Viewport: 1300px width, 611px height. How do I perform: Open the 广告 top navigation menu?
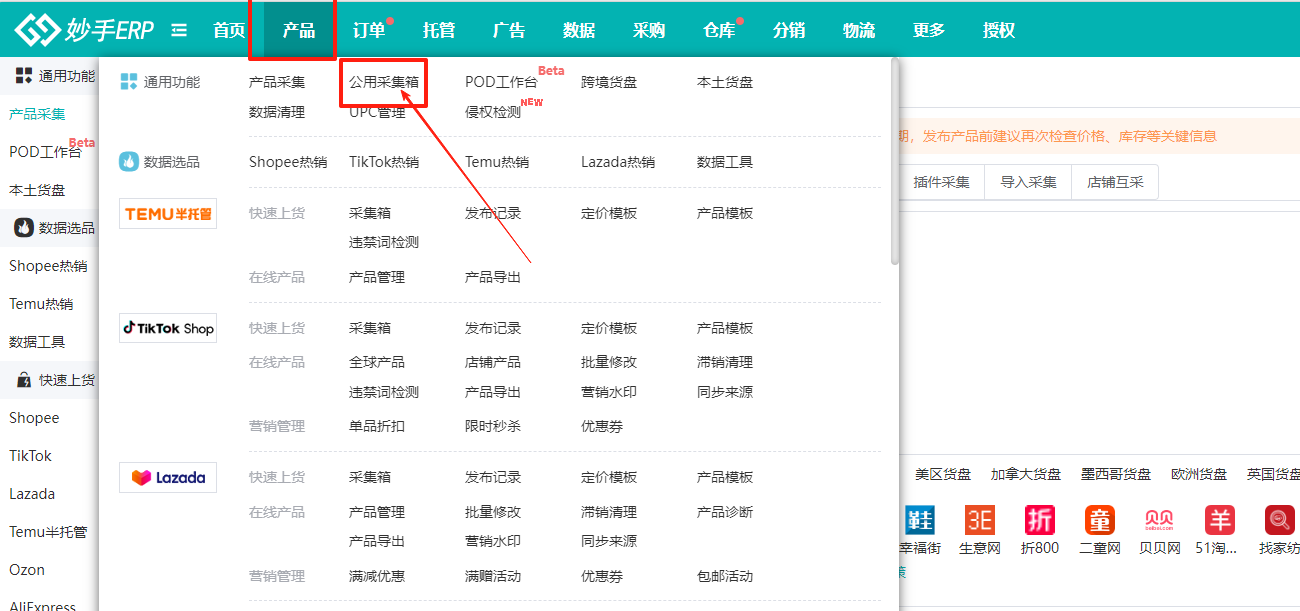(509, 30)
